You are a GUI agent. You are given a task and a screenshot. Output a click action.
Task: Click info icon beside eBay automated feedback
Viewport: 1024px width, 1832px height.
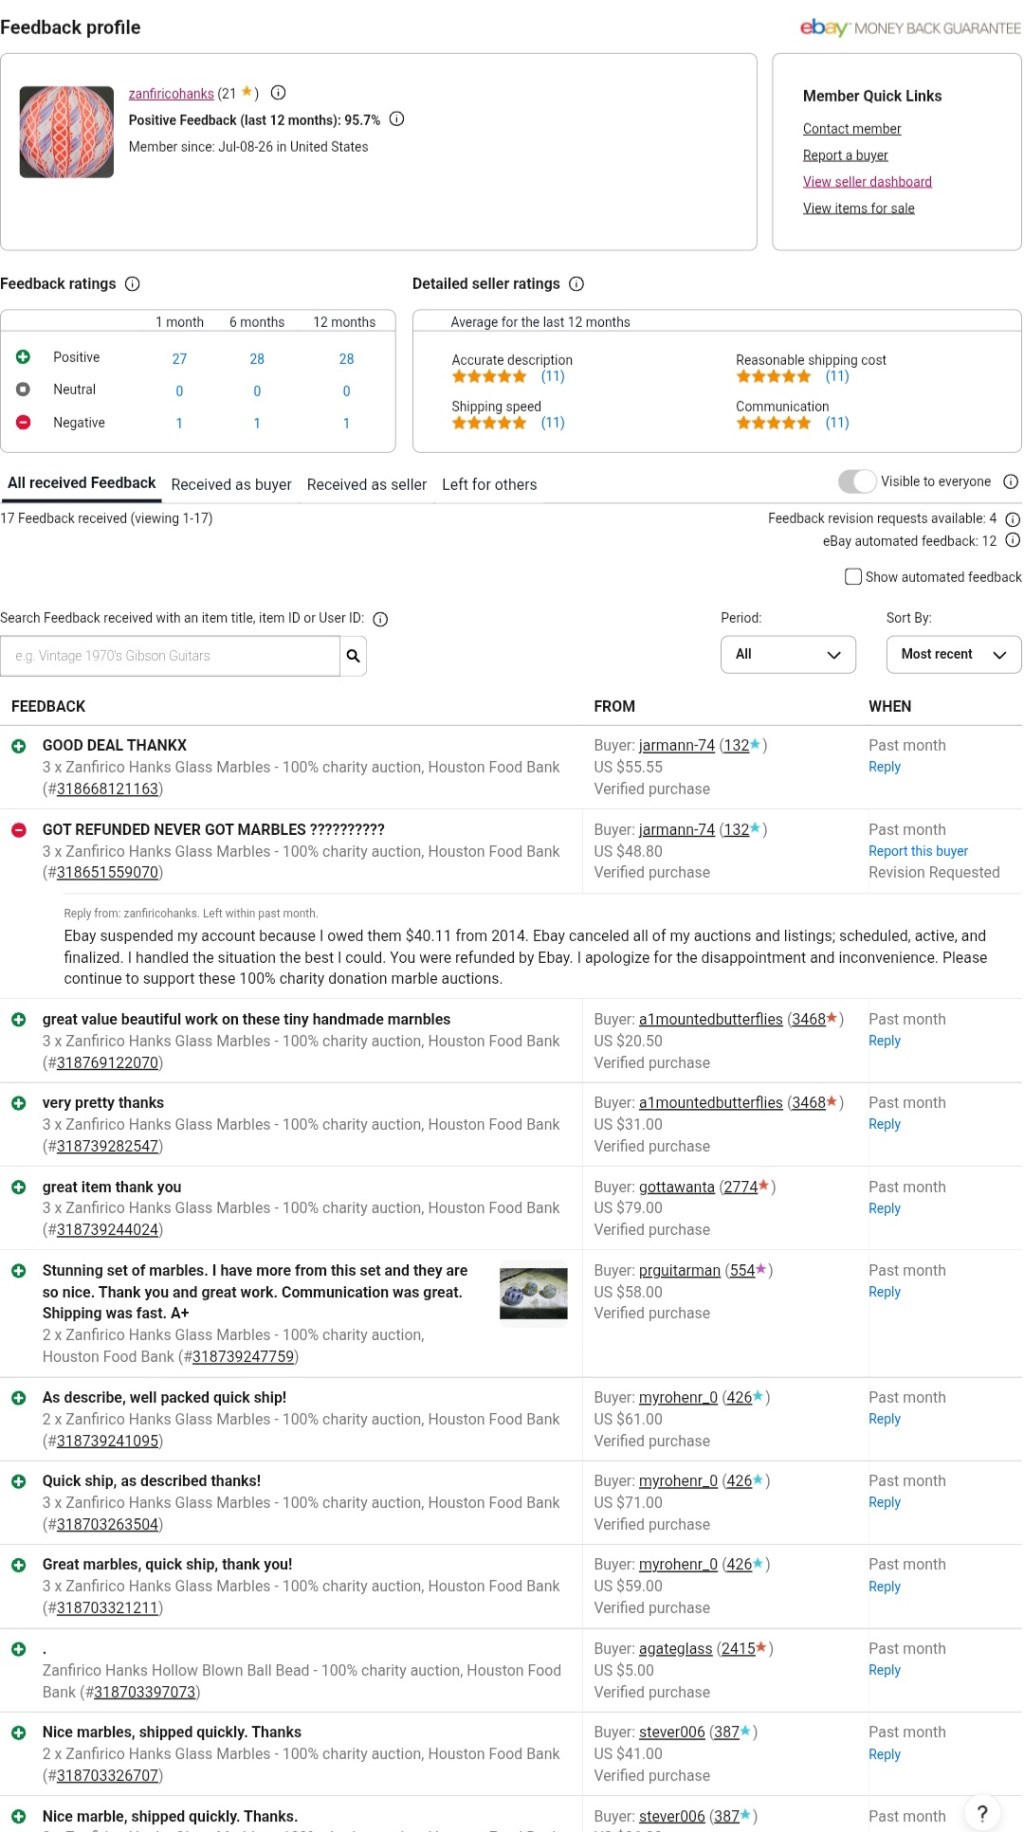(1012, 541)
